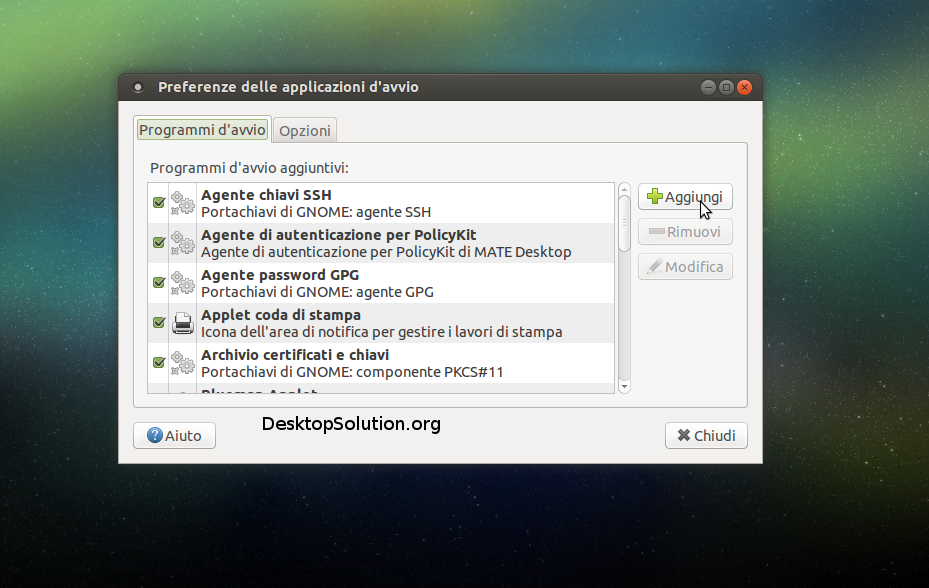Click the description 'Portachiavi di GNOME: agente SSH'
This screenshot has height=588, width=929.
[316, 212]
